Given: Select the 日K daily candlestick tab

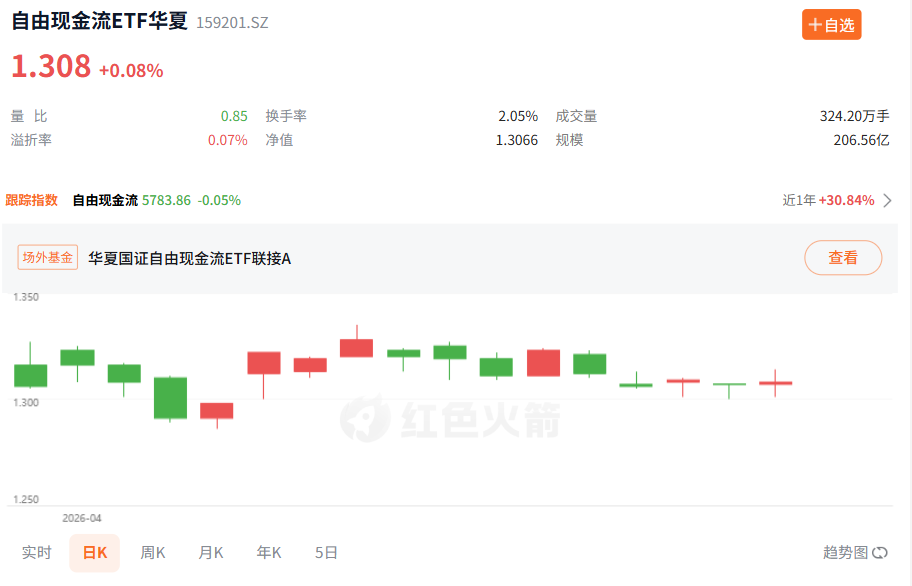Looking at the screenshot, I should 95,553.
